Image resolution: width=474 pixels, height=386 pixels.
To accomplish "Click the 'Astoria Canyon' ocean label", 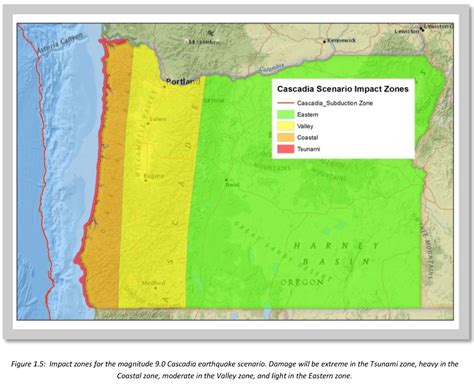I will coord(59,43).
